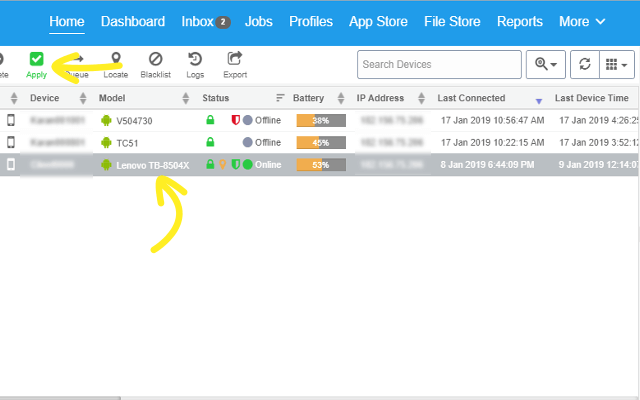Click the Android icon for V504730
This screenshot has width=640, height=400.
point(106,120)
